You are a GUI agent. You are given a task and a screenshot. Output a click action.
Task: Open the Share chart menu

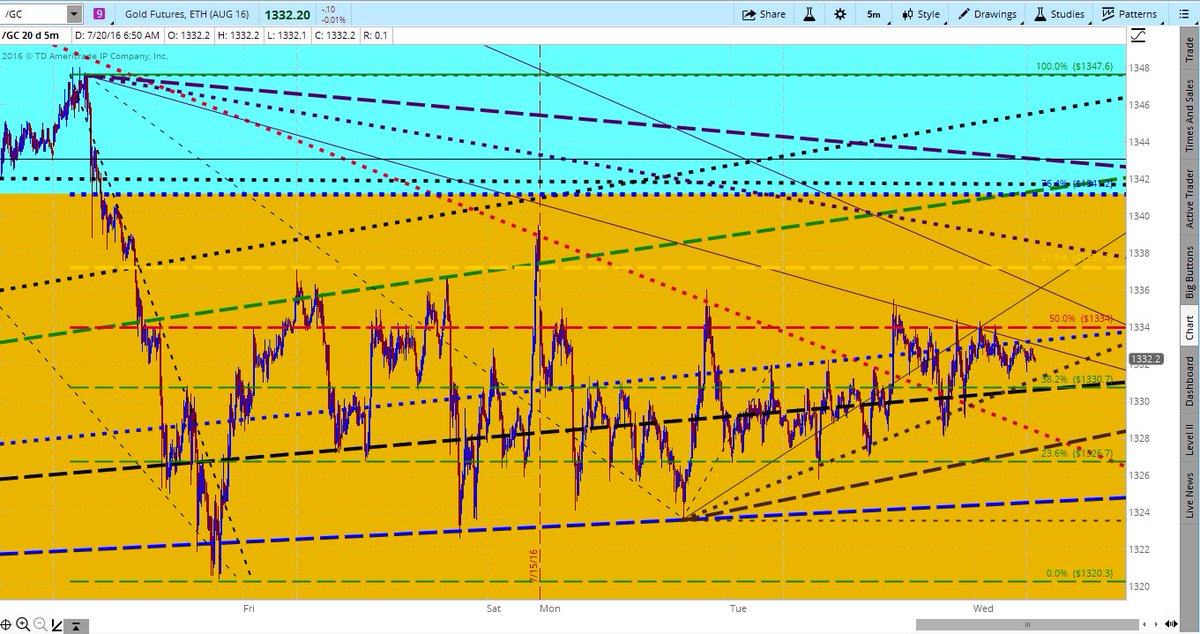pos(764,14)
